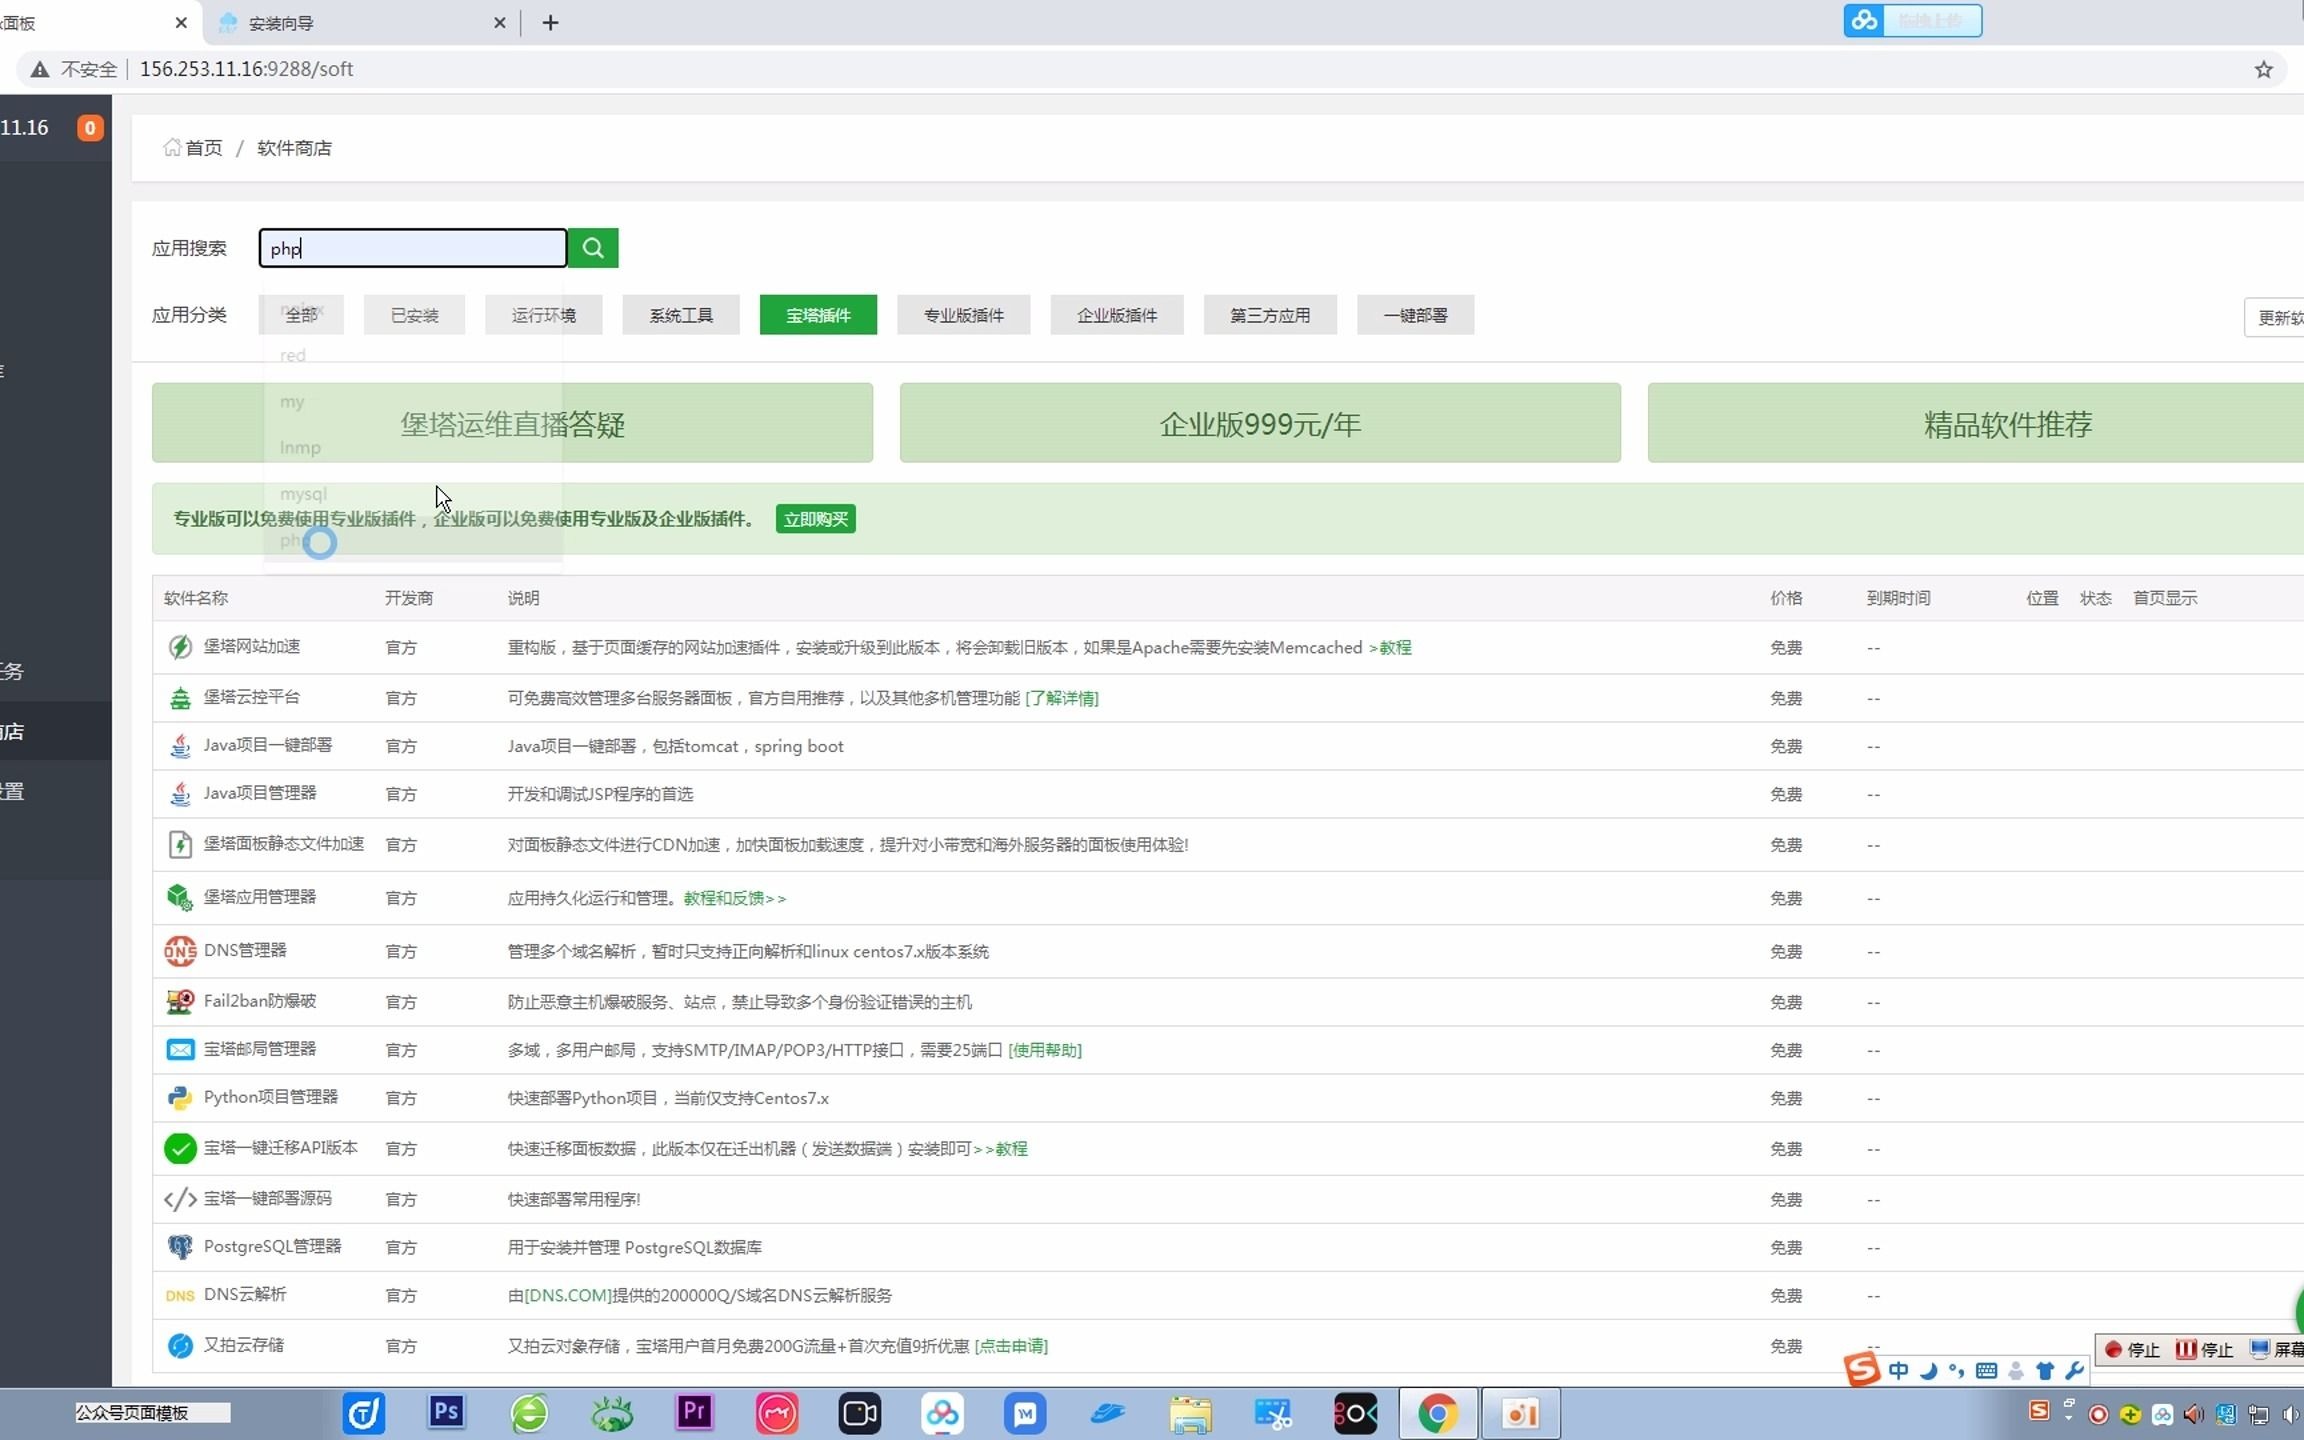Click the green search magnifier button

click(x=593, y=248)
